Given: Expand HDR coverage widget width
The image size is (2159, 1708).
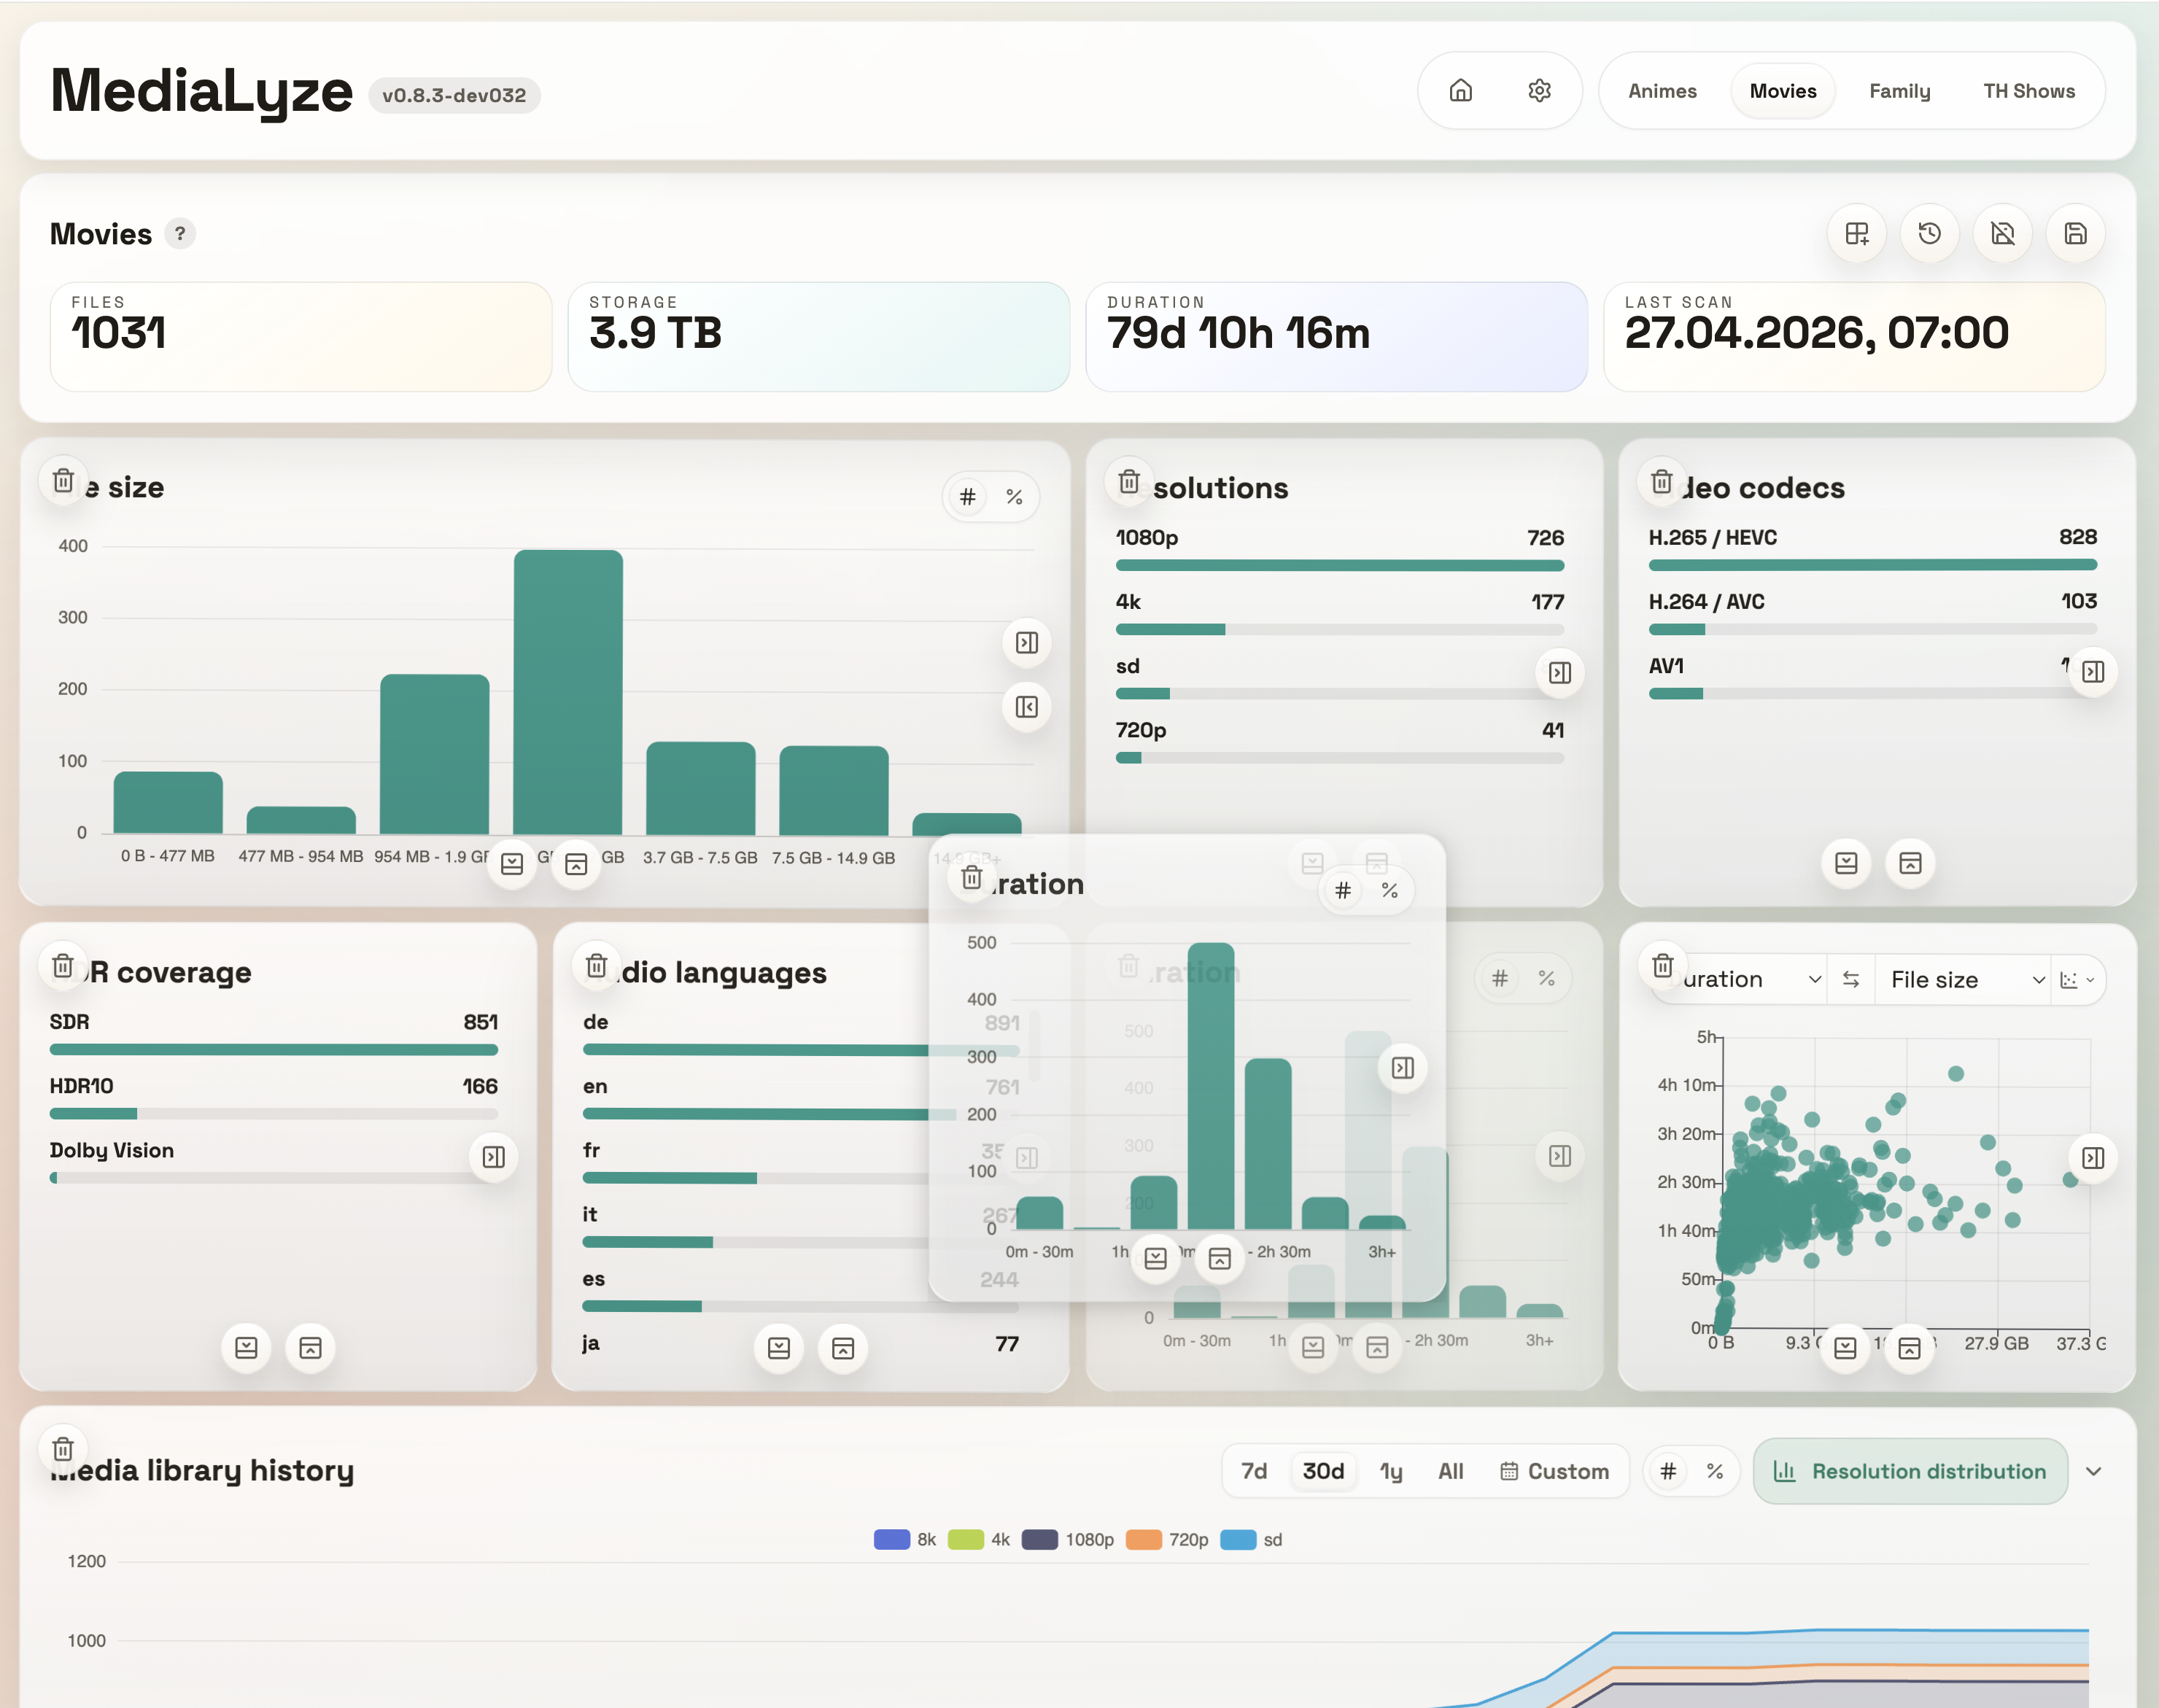Looking at the screenshot, I should tap(494, 1158).
